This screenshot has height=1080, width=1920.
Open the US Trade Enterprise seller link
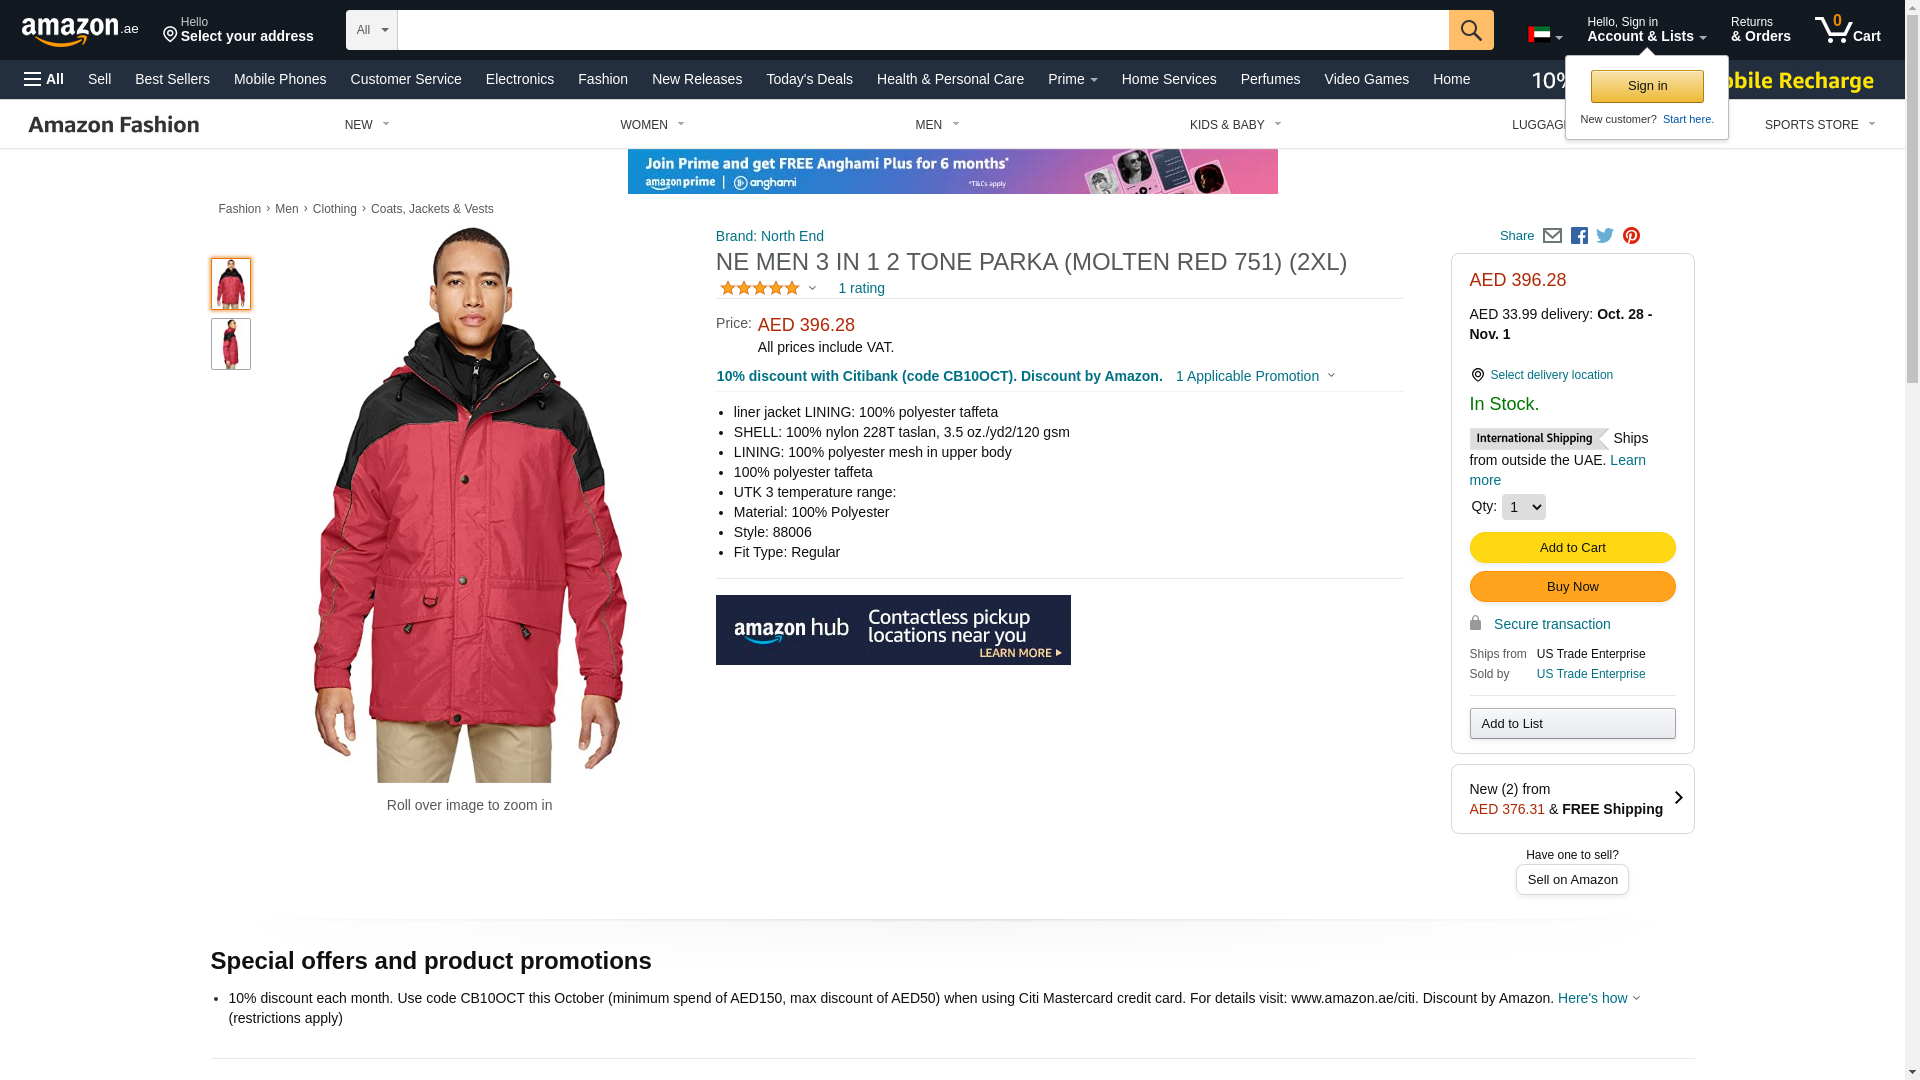(1590, 674)
